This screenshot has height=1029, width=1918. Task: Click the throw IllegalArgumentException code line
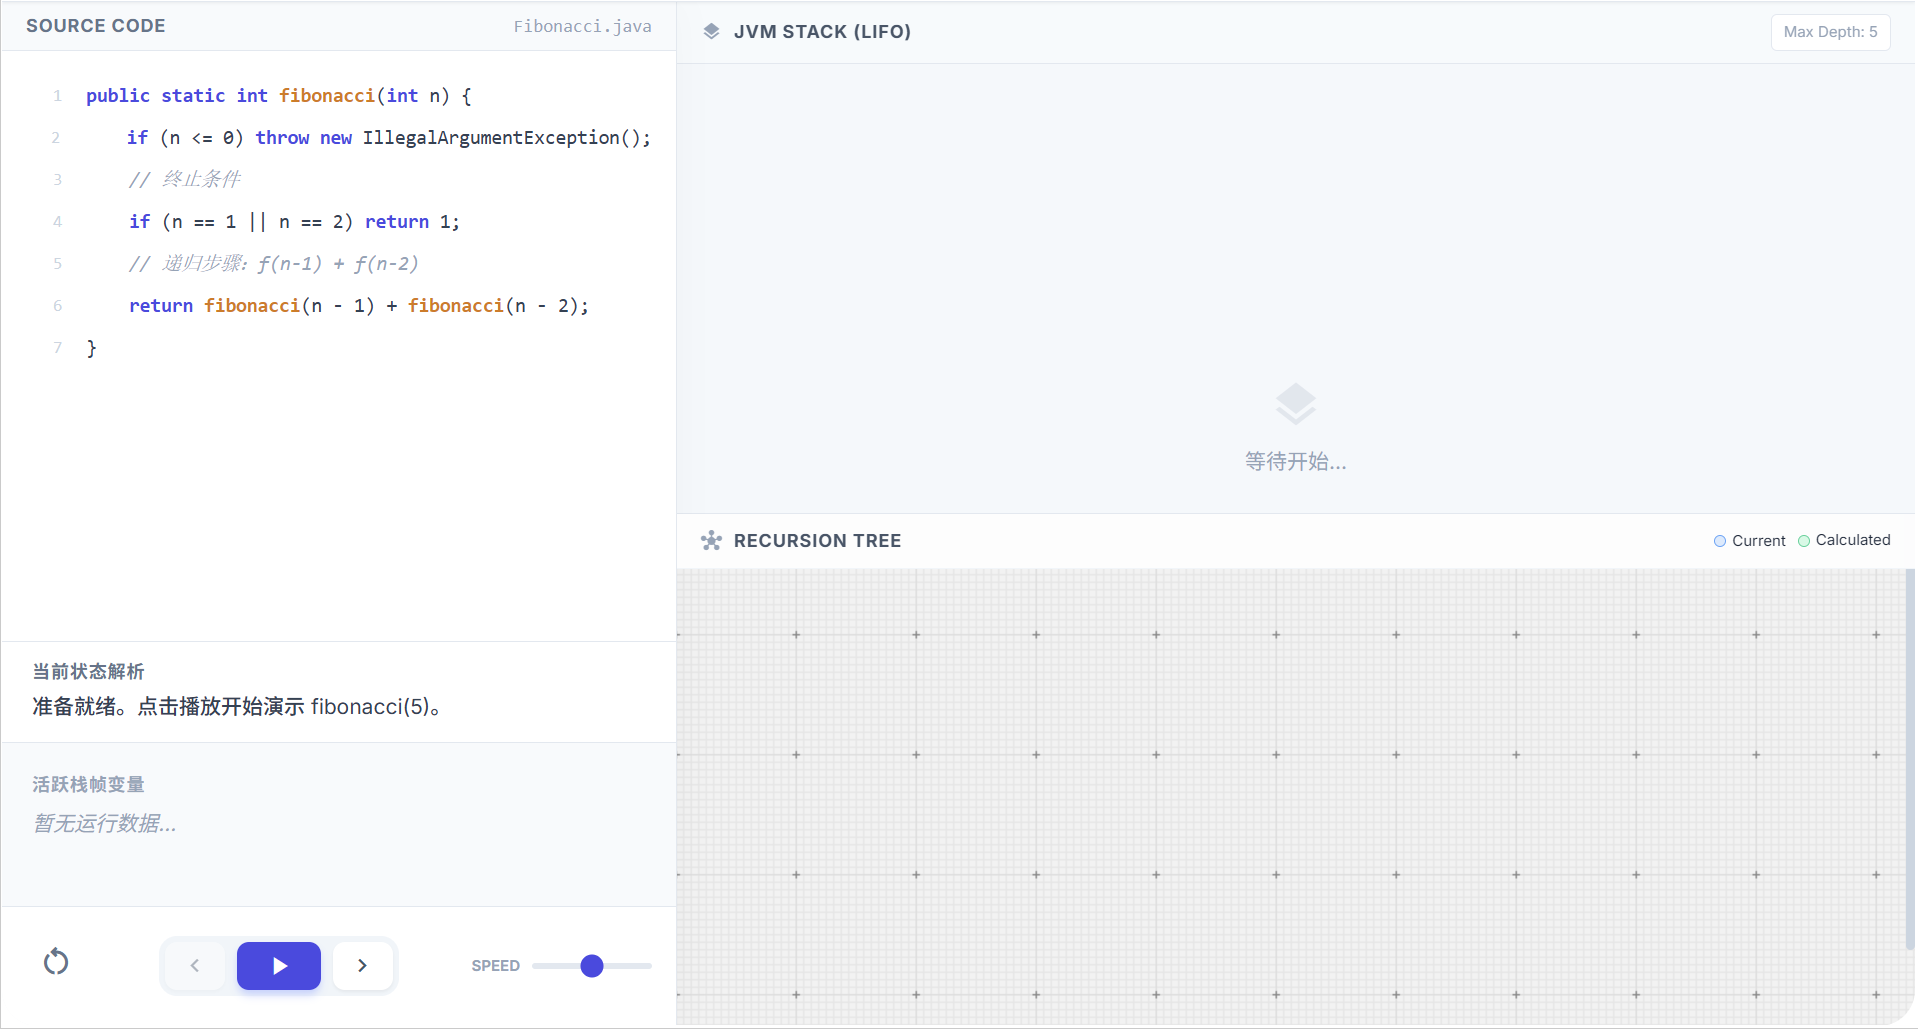[388, 138]
